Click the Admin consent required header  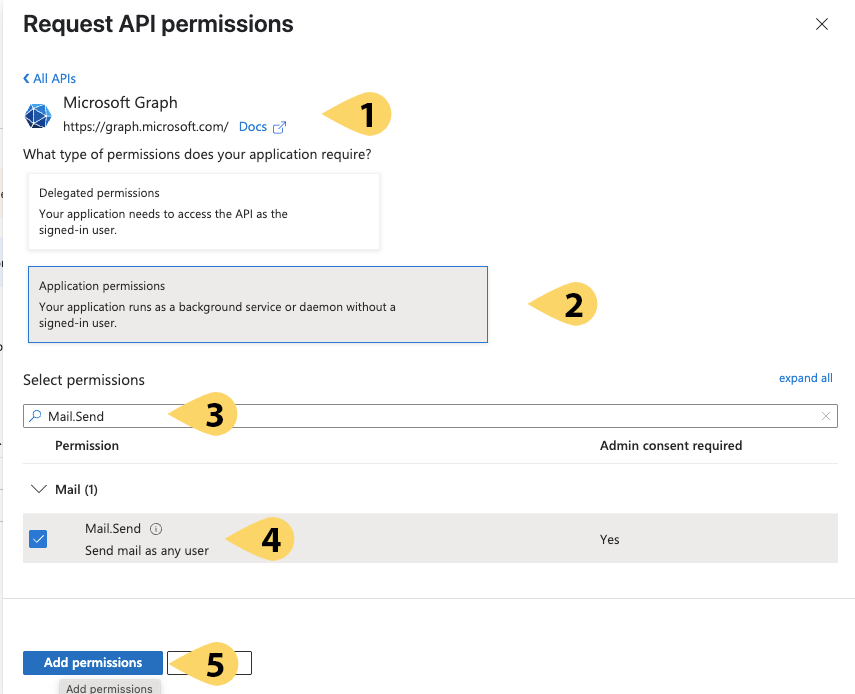coord(671,445)
